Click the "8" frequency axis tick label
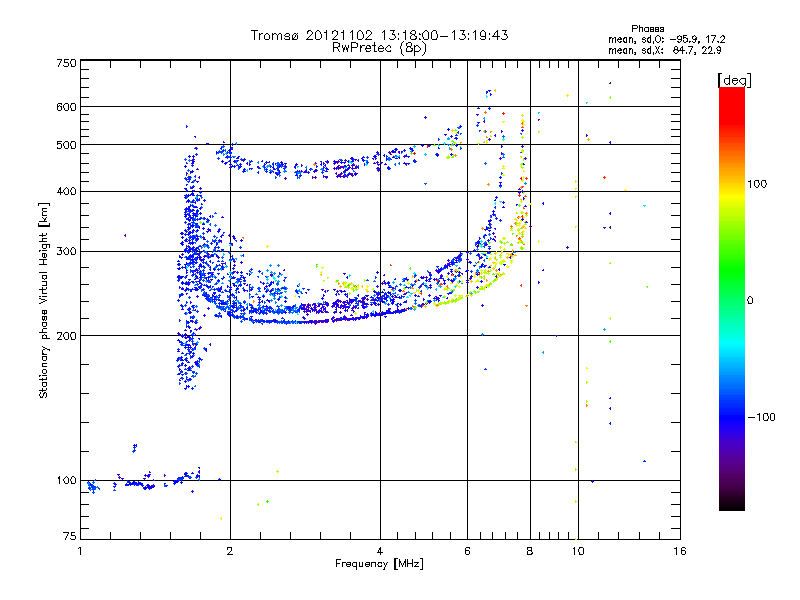 (530, 551)
